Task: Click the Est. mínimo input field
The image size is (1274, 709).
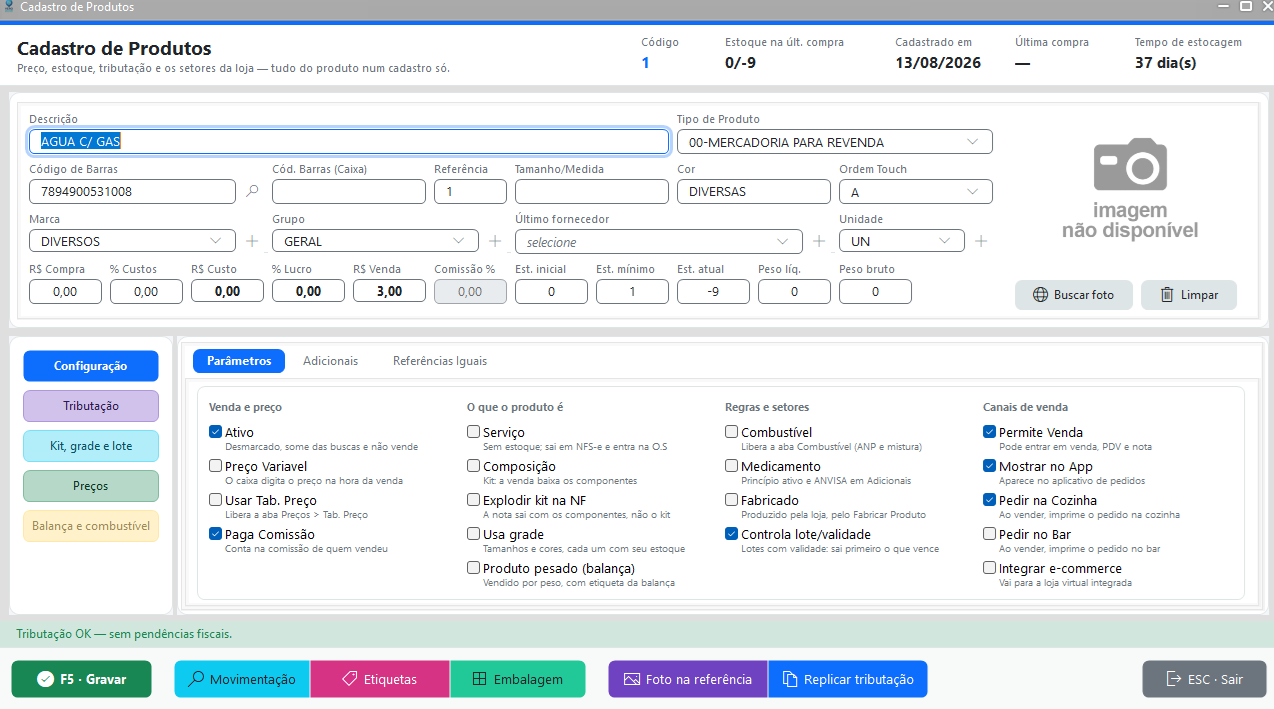Action: (633, 291)
